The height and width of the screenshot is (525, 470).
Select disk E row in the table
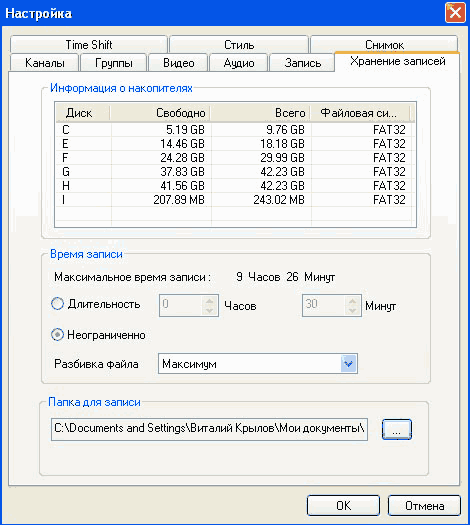pos(235,144)
